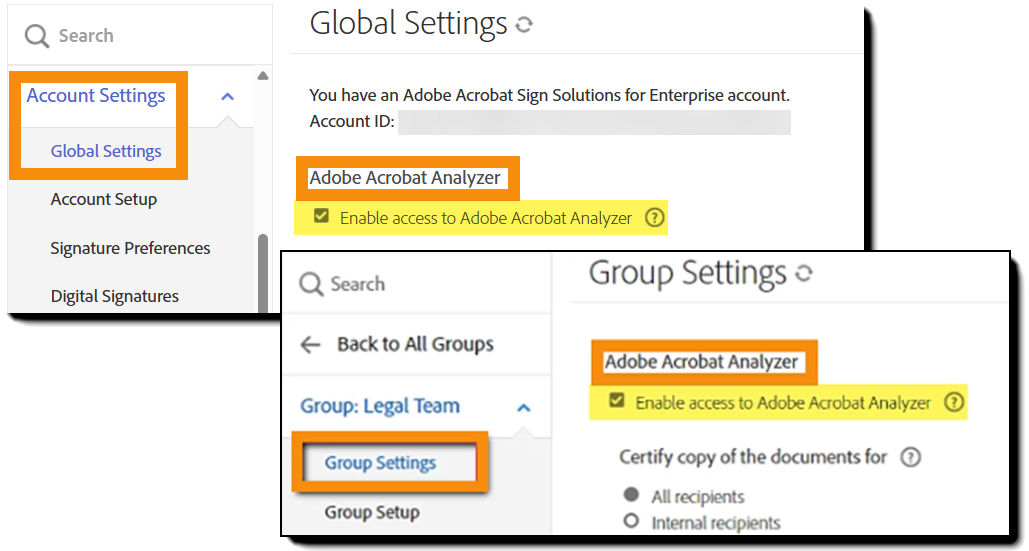Select Internal recipients radio option
Image resolution: width=1029 pixels, height=551 pixels.
[x=631, y=521]
